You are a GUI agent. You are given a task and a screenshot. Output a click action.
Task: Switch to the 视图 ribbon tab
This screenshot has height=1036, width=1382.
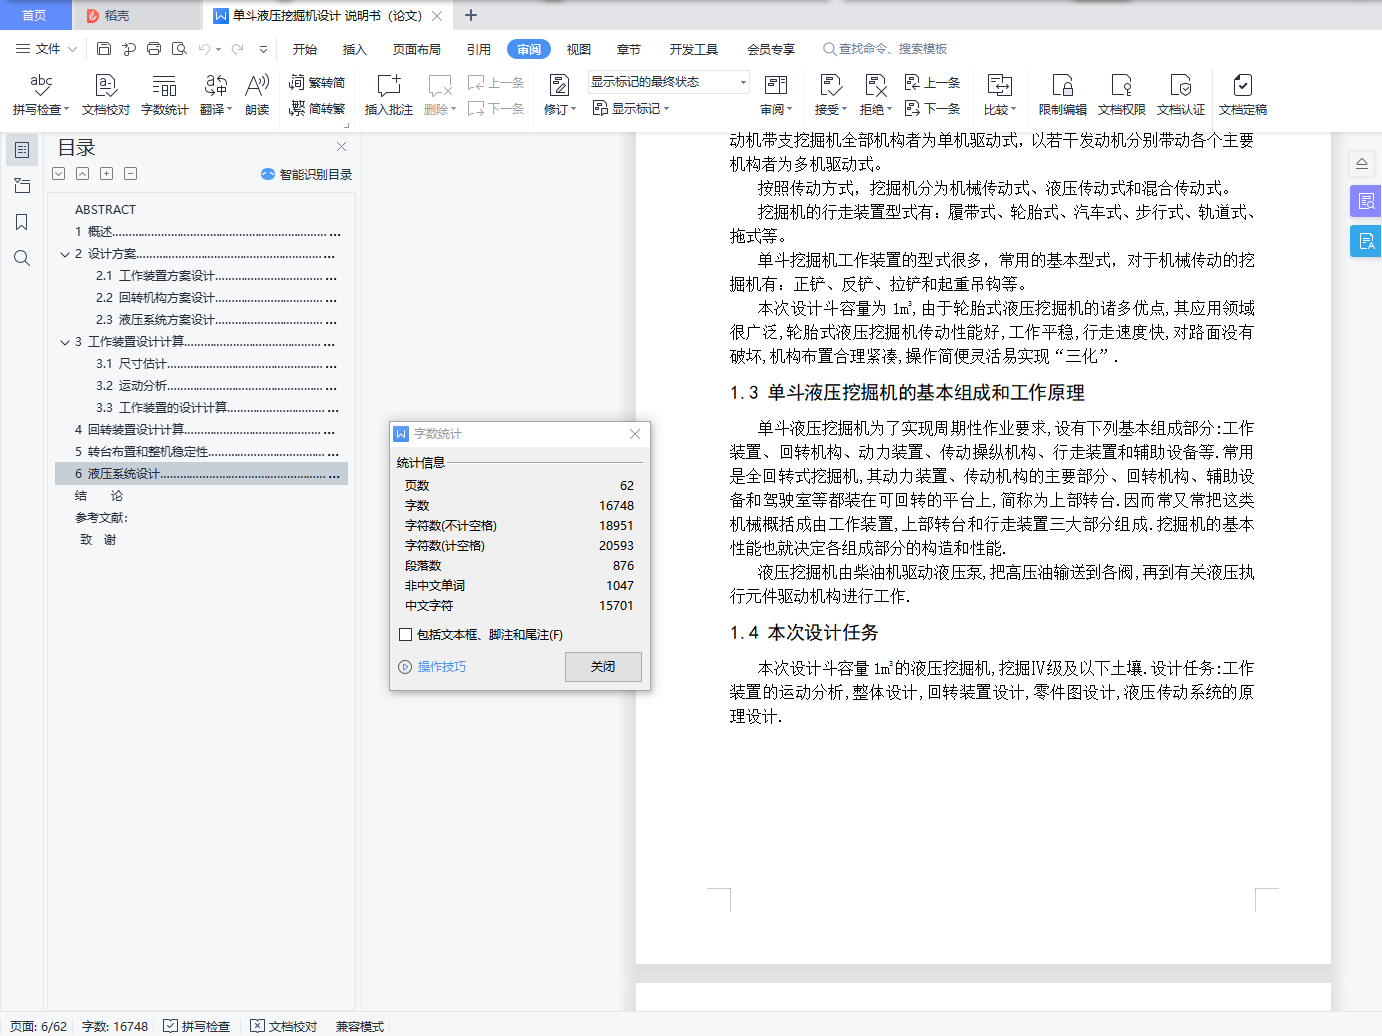579,49
